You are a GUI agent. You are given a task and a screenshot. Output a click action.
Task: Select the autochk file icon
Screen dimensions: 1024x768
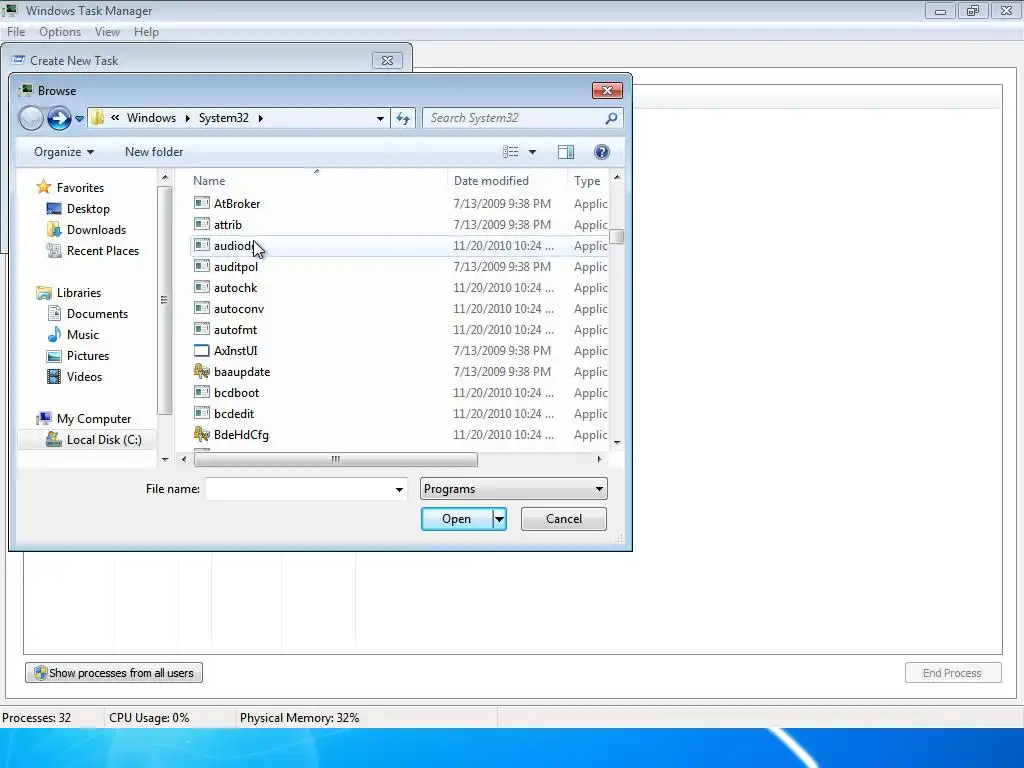202,288
